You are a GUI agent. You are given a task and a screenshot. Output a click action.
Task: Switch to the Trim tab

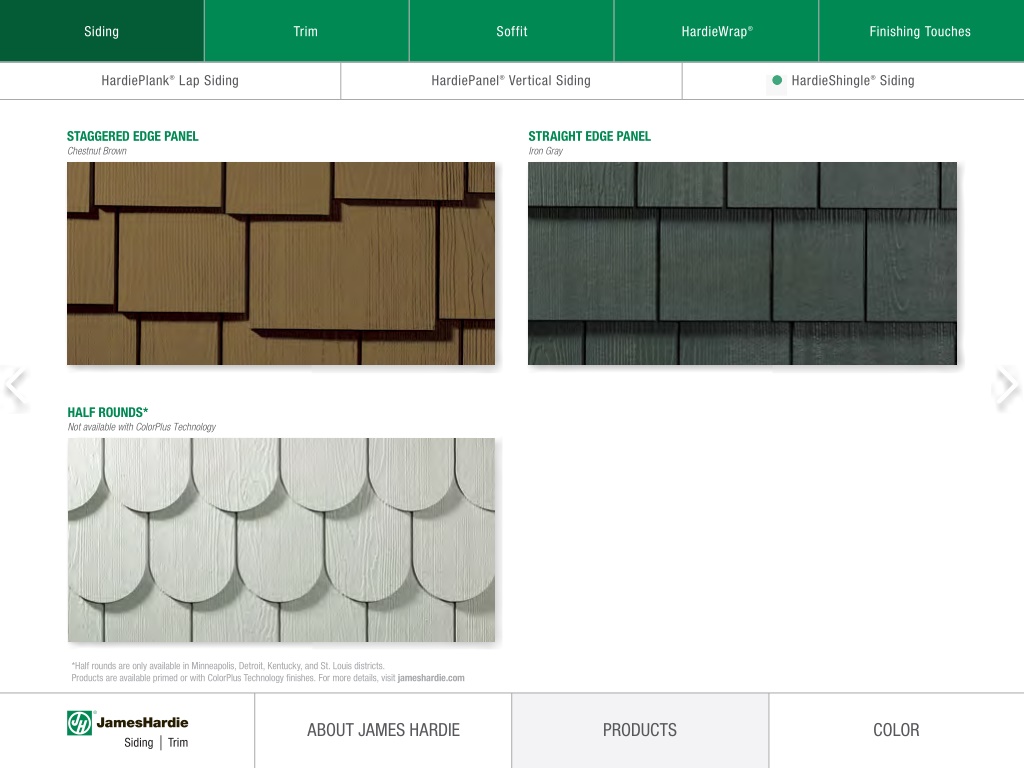coord(306,31)
